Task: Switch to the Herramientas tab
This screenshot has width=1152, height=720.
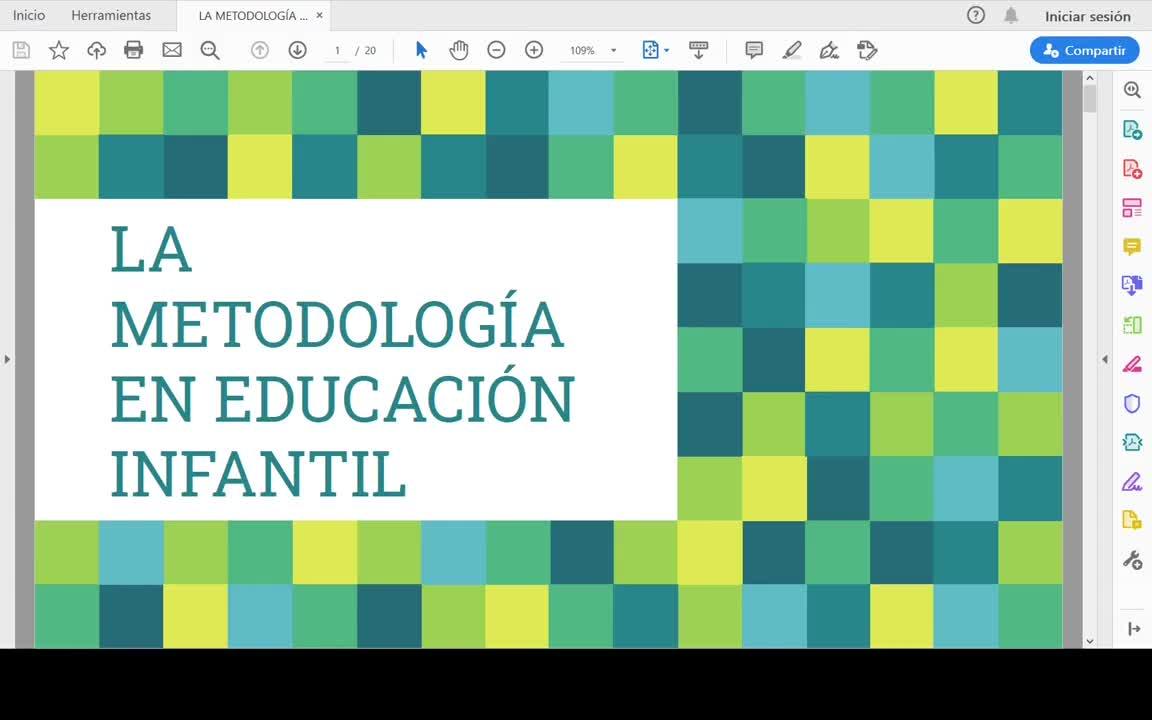Action: click(x=111, y=15)
